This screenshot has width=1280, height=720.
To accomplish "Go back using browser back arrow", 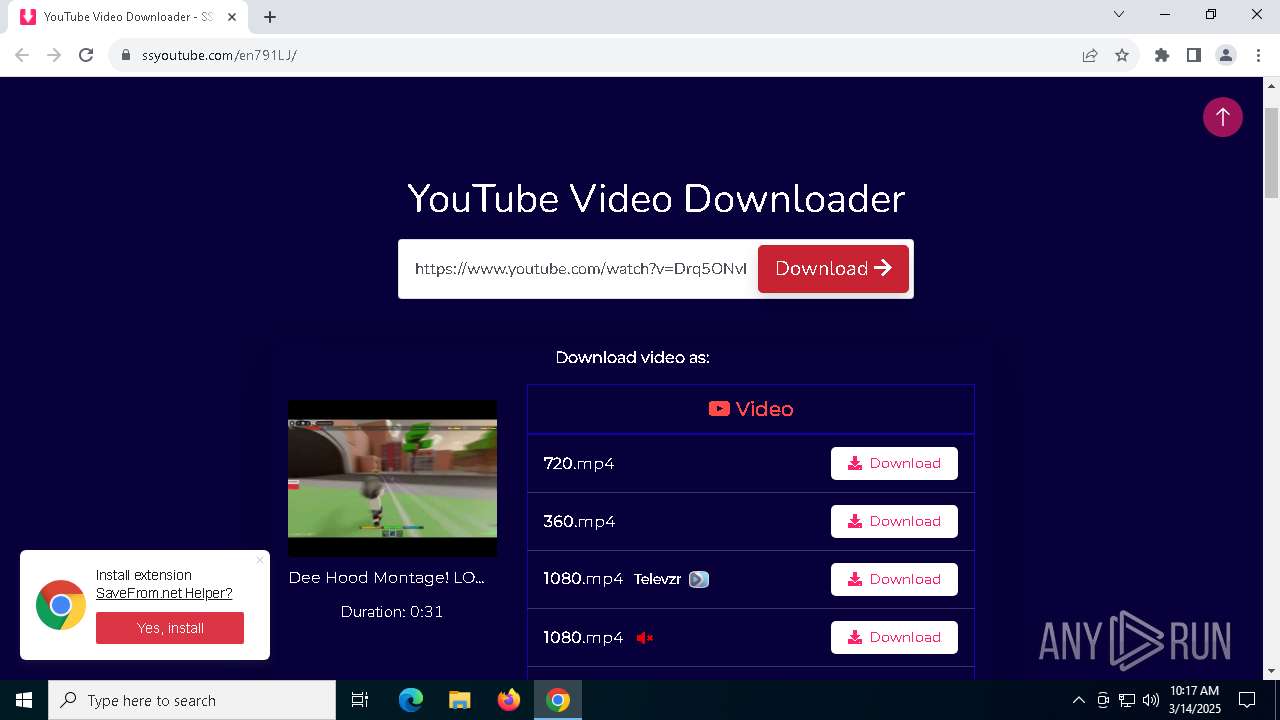I will pyautogui.click(x=22, y=55).
